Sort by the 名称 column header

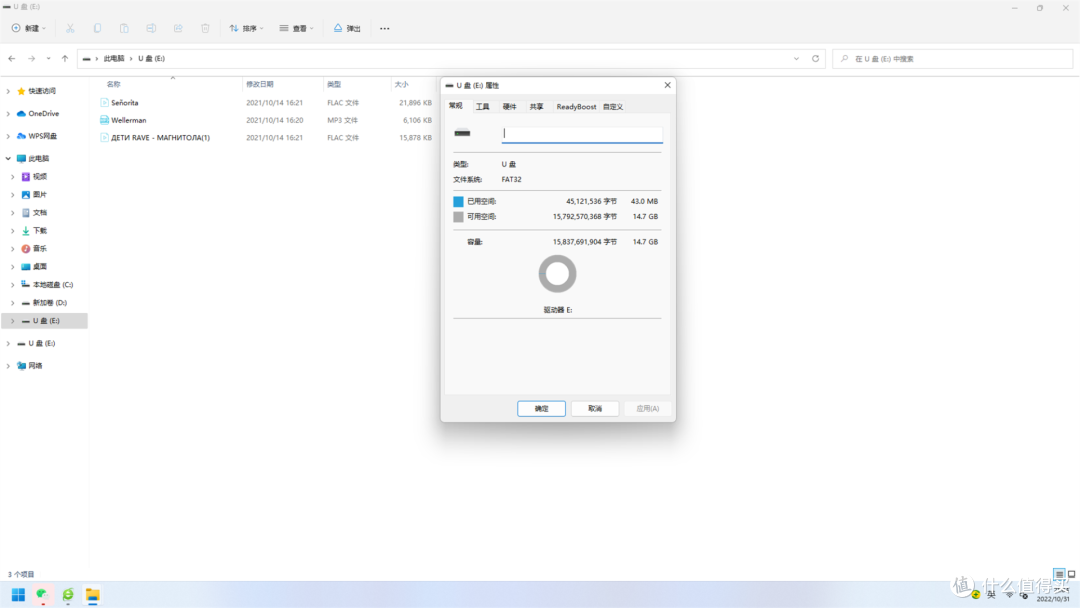(114, 84)
